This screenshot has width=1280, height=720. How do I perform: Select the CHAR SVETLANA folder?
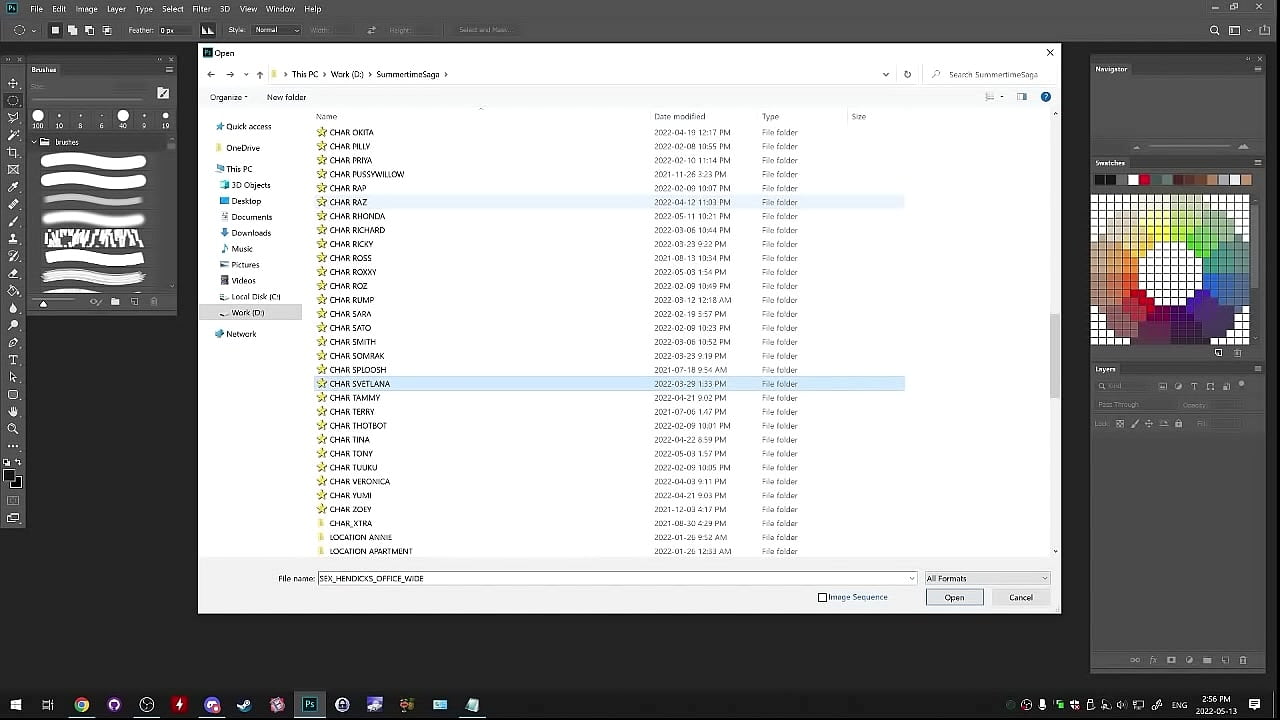359,384
